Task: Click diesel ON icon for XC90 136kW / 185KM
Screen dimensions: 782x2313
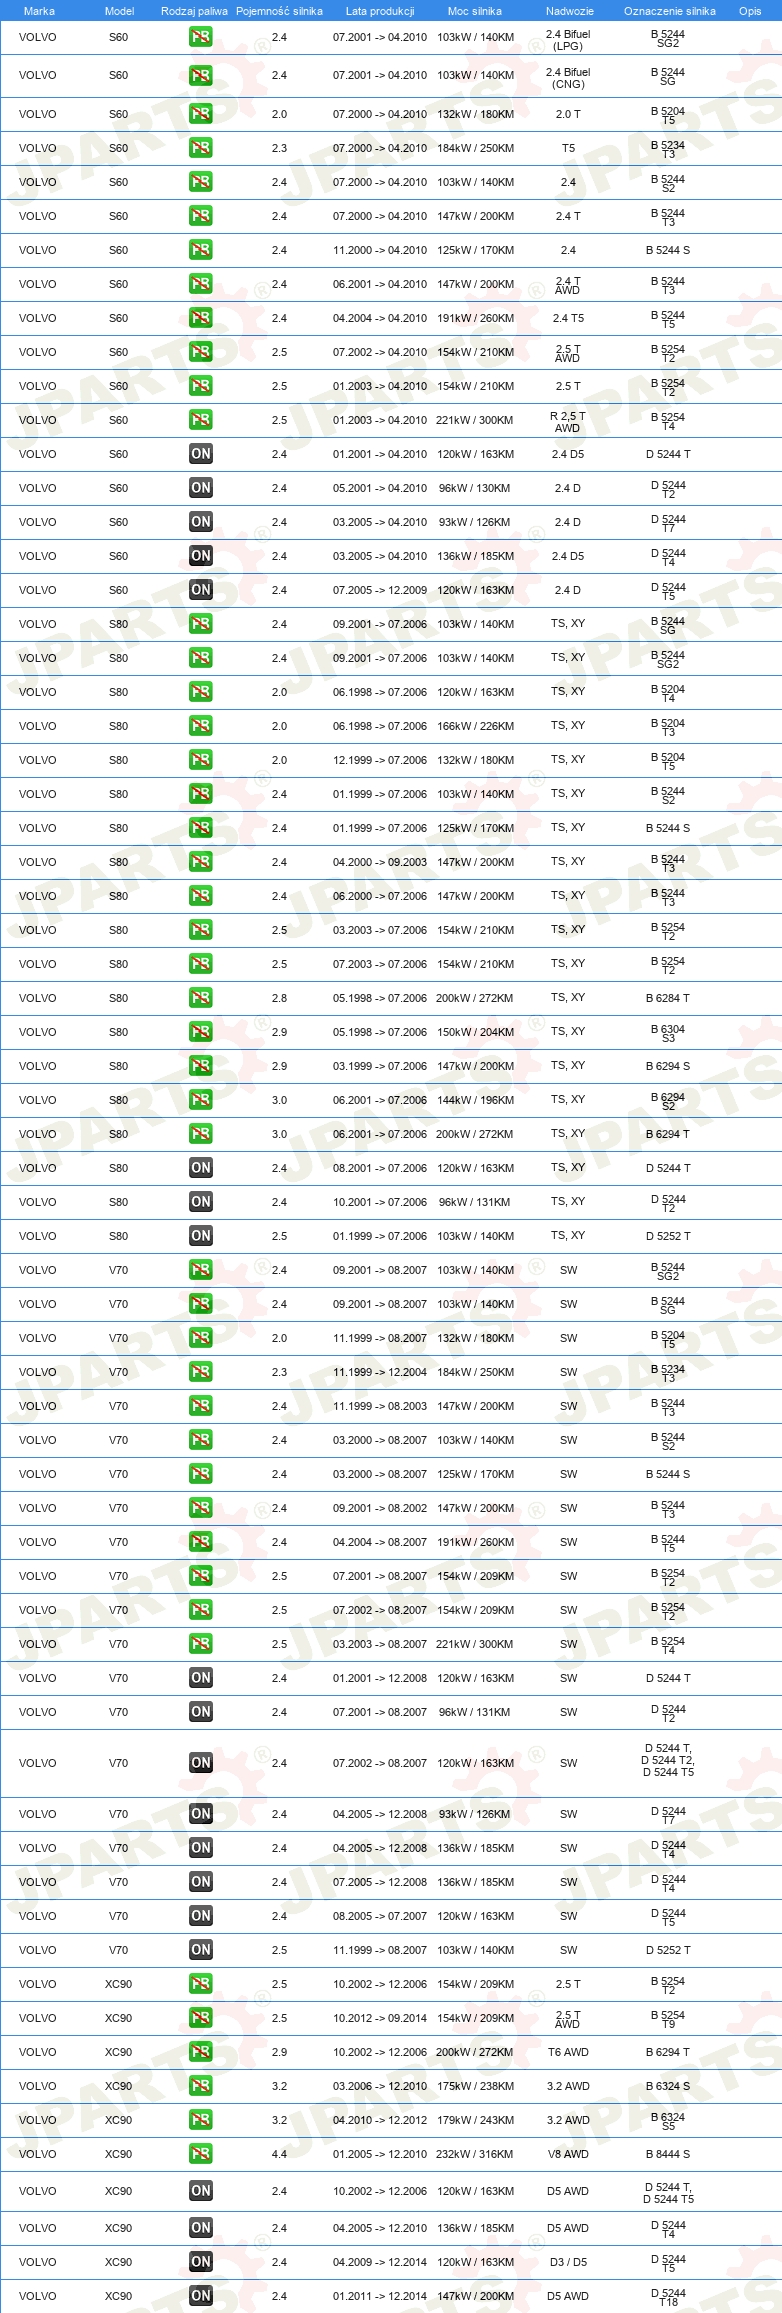Action: (x=200, y=2228)
